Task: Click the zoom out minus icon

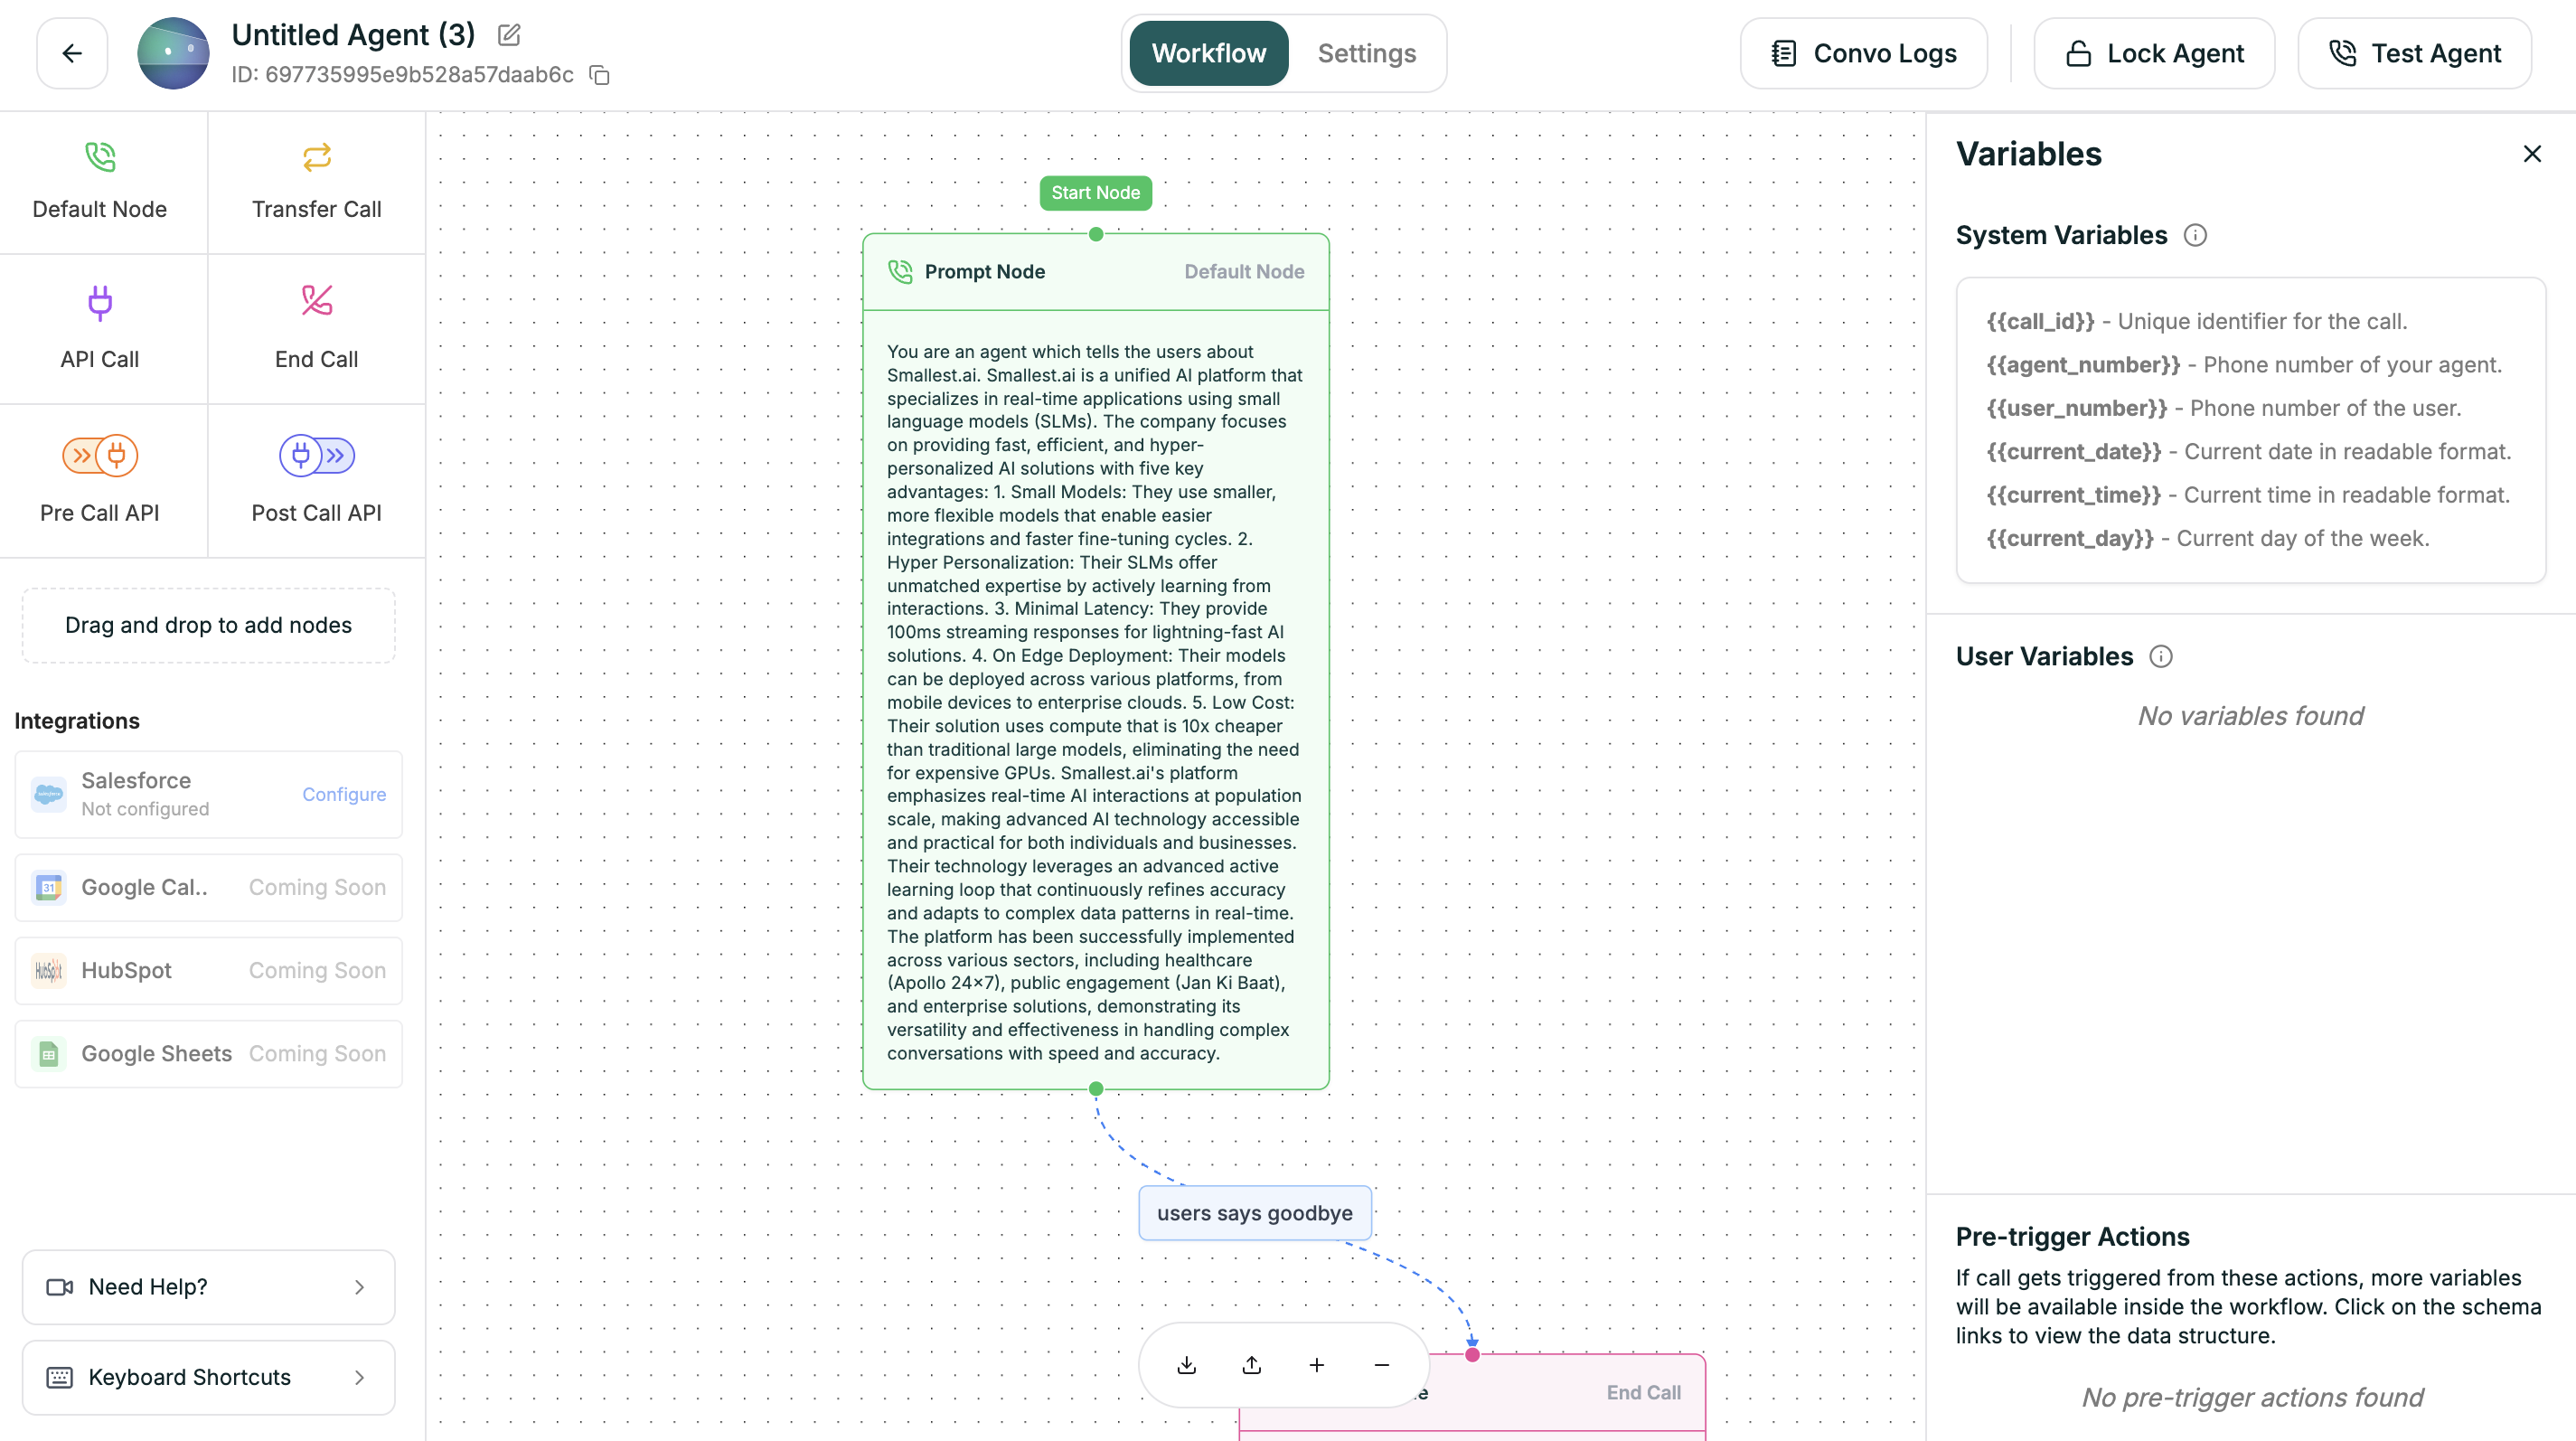Action: pos(1381,1365)
